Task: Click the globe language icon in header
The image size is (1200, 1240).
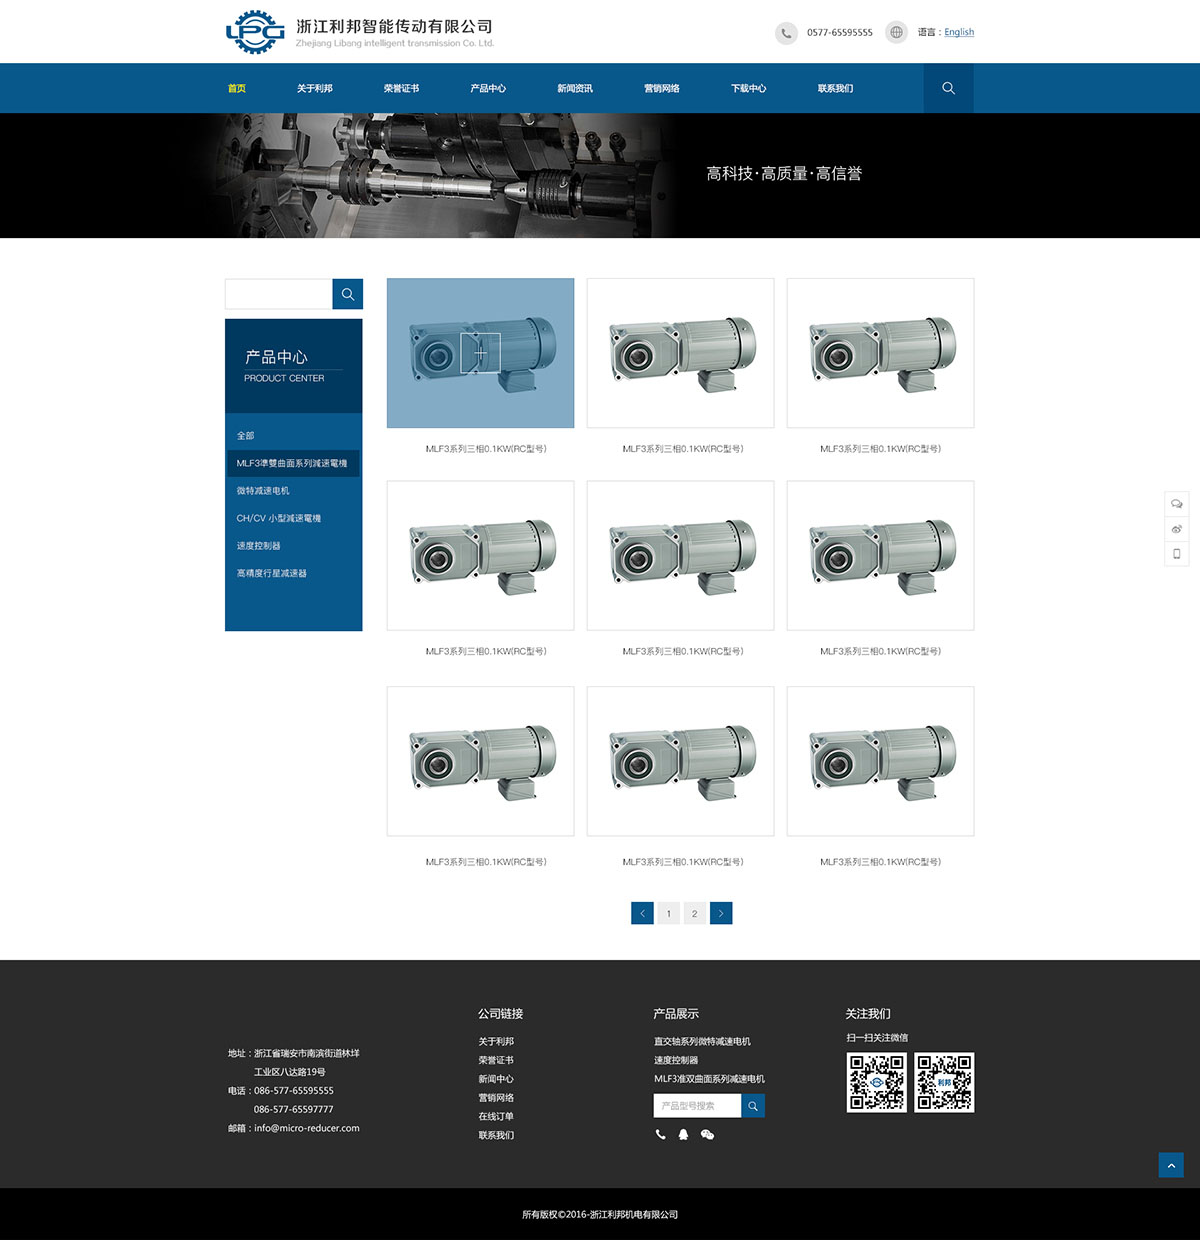Action: (x=896, y=32)
